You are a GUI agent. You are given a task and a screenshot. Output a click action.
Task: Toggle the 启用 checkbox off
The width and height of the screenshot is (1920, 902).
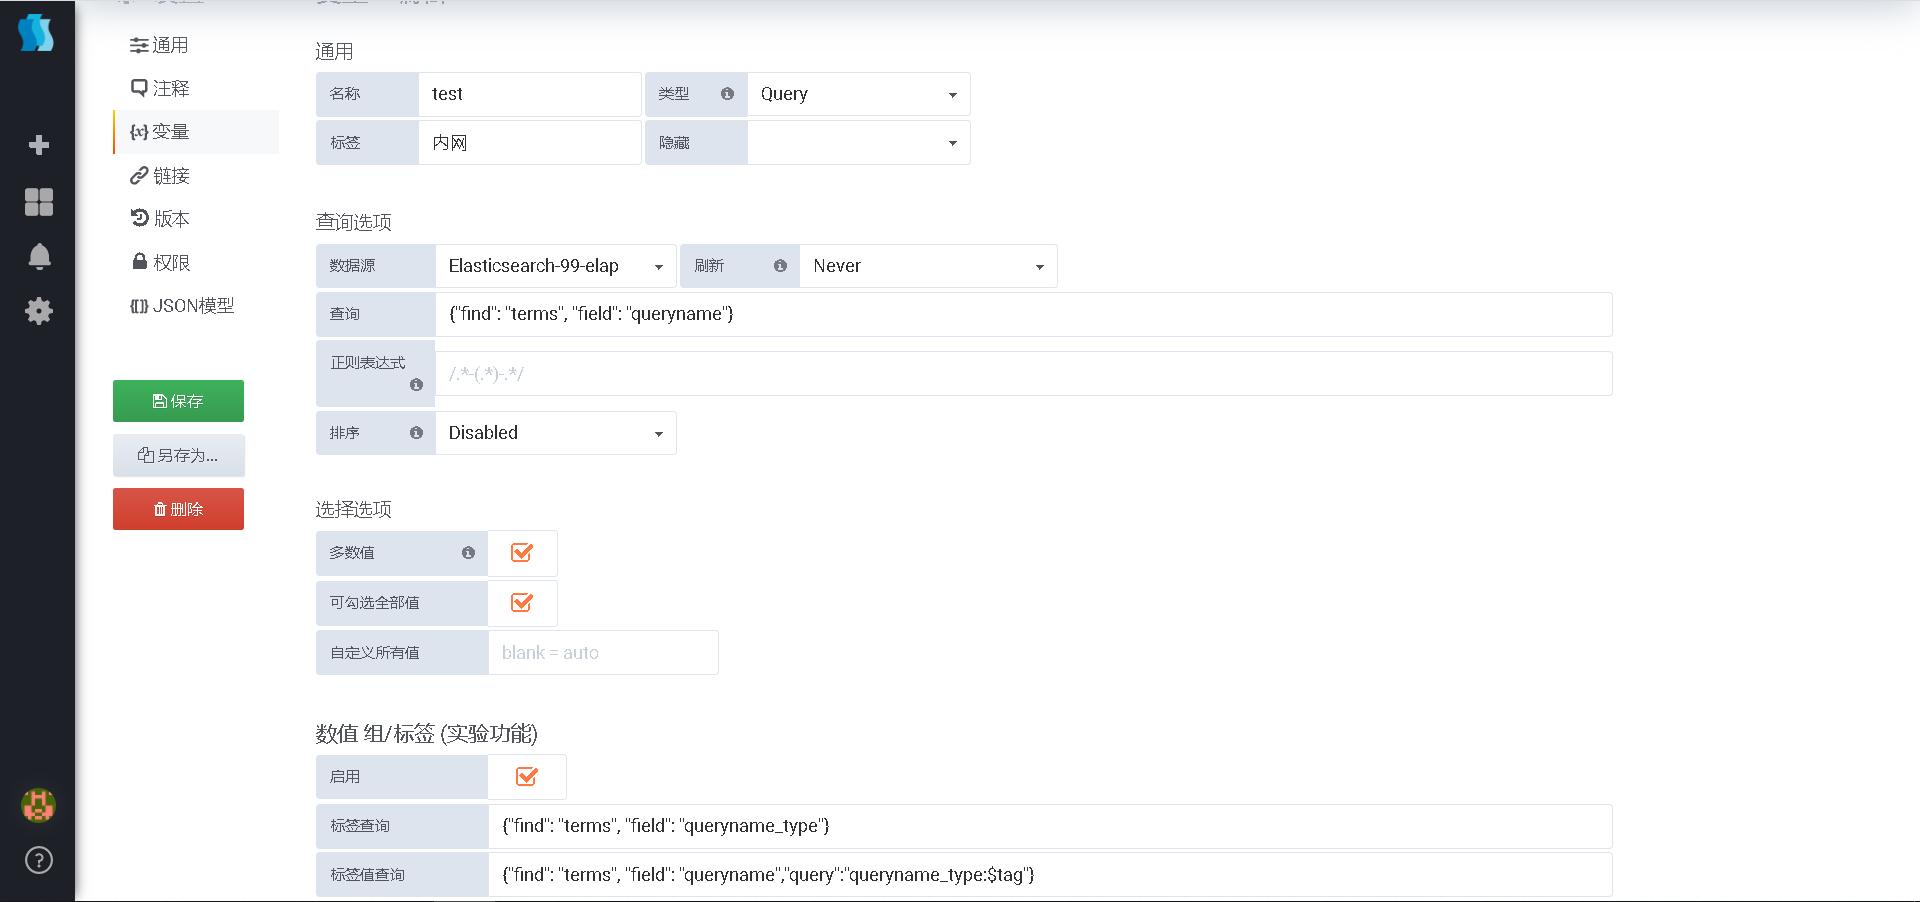526,777
